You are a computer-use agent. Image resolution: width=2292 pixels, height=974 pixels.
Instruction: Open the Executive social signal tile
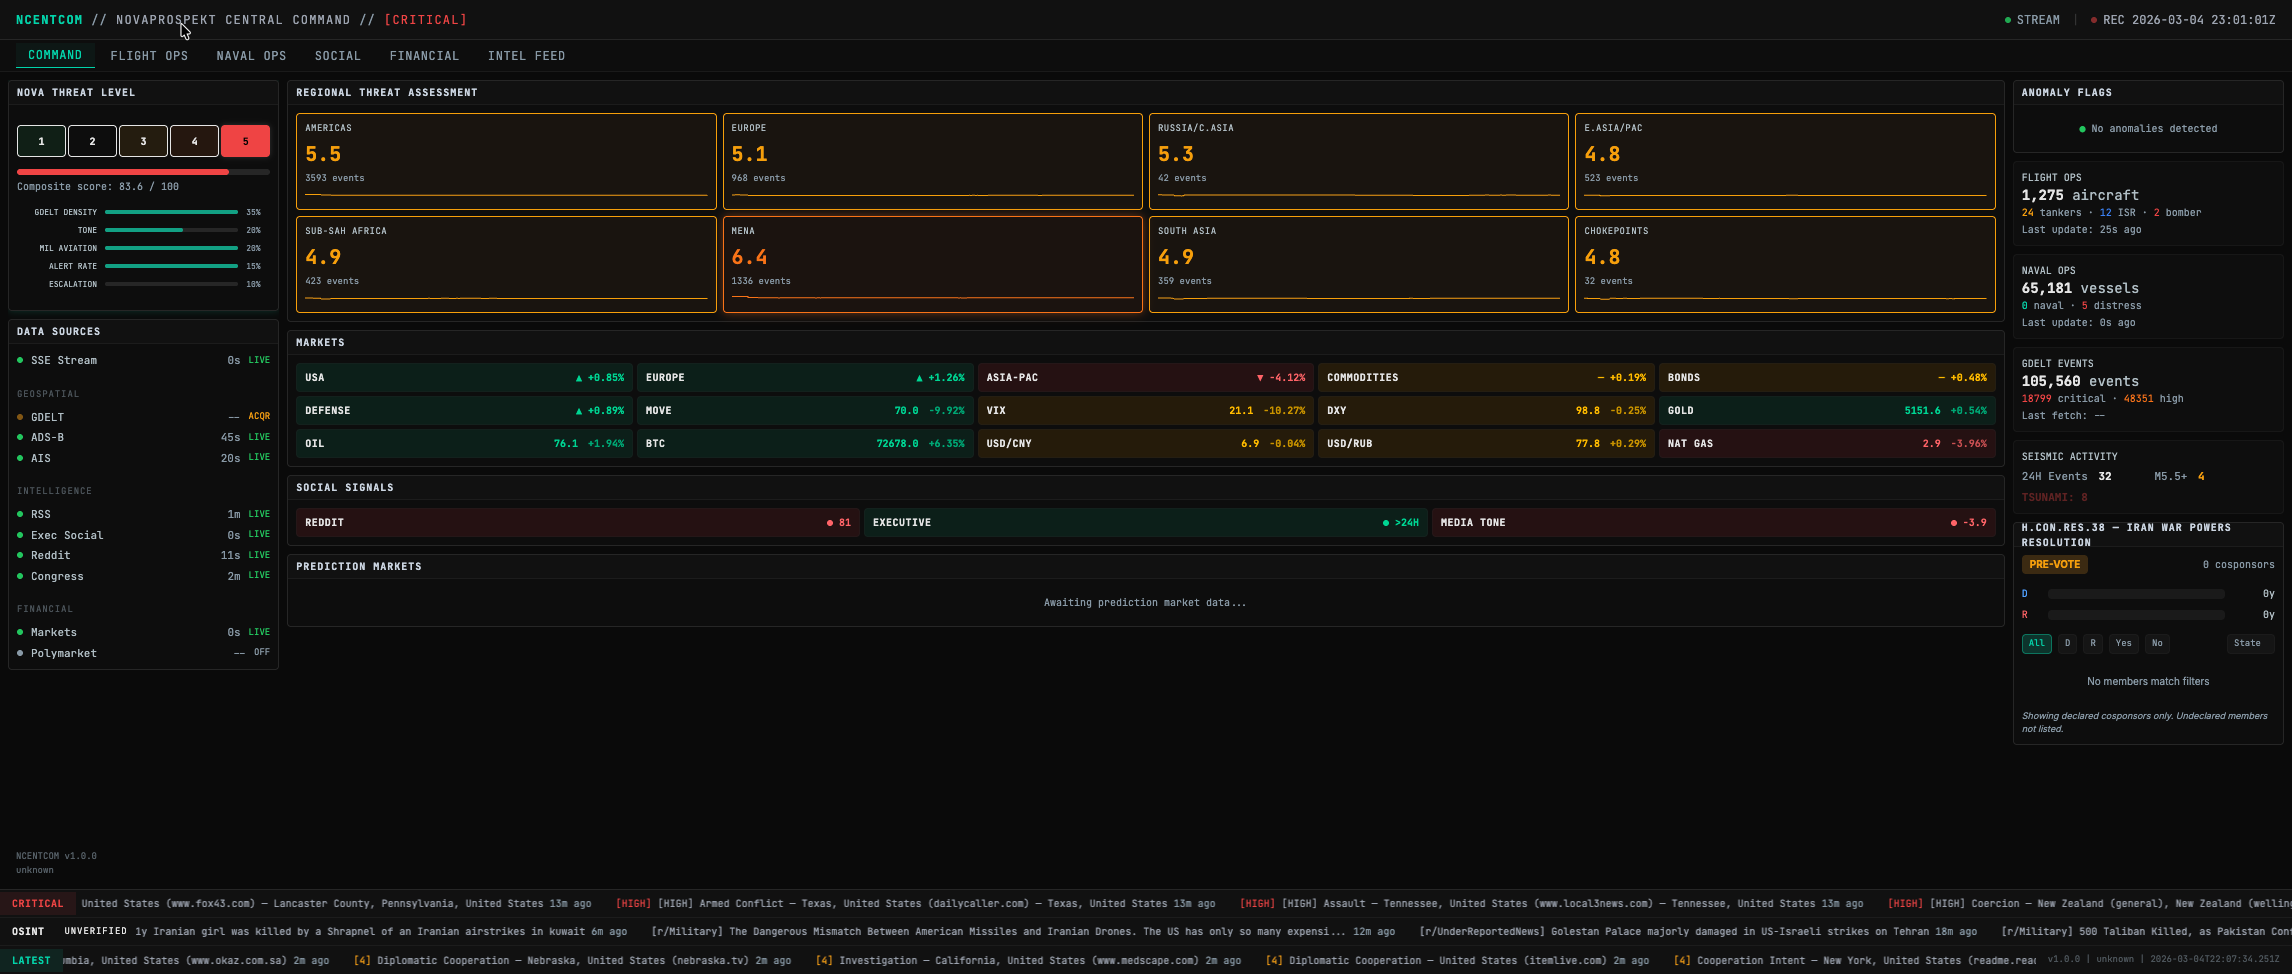click(x=1146, y=523)
